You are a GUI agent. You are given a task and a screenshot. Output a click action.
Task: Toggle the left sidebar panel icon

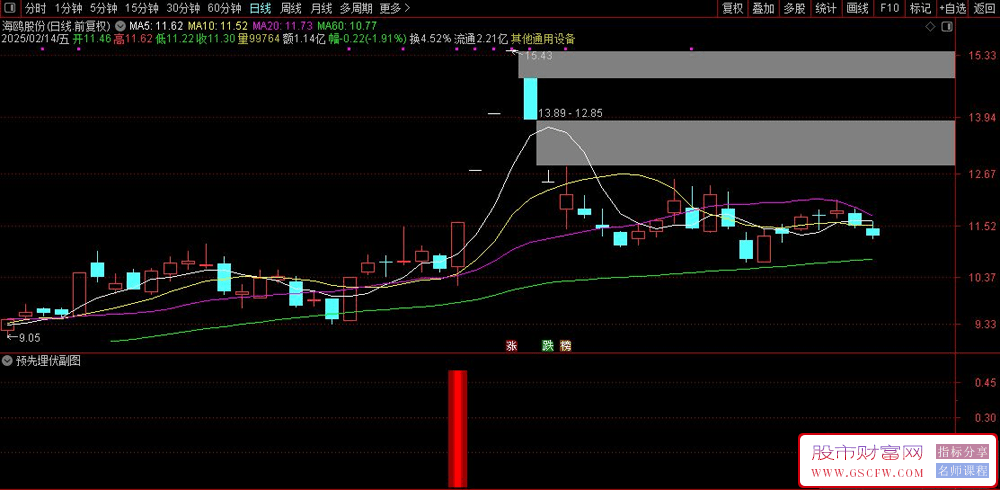[x=11, y=8]
